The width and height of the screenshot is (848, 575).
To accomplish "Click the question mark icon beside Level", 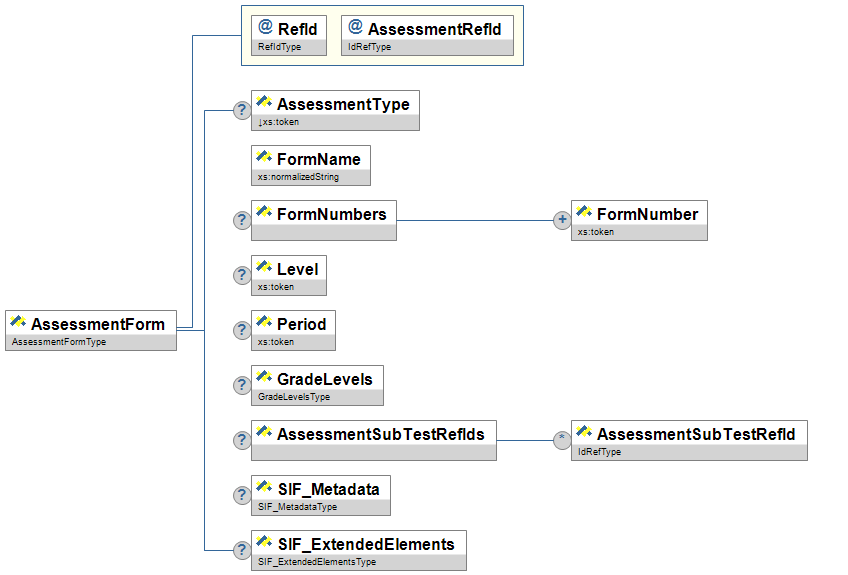I will (241, 276).
